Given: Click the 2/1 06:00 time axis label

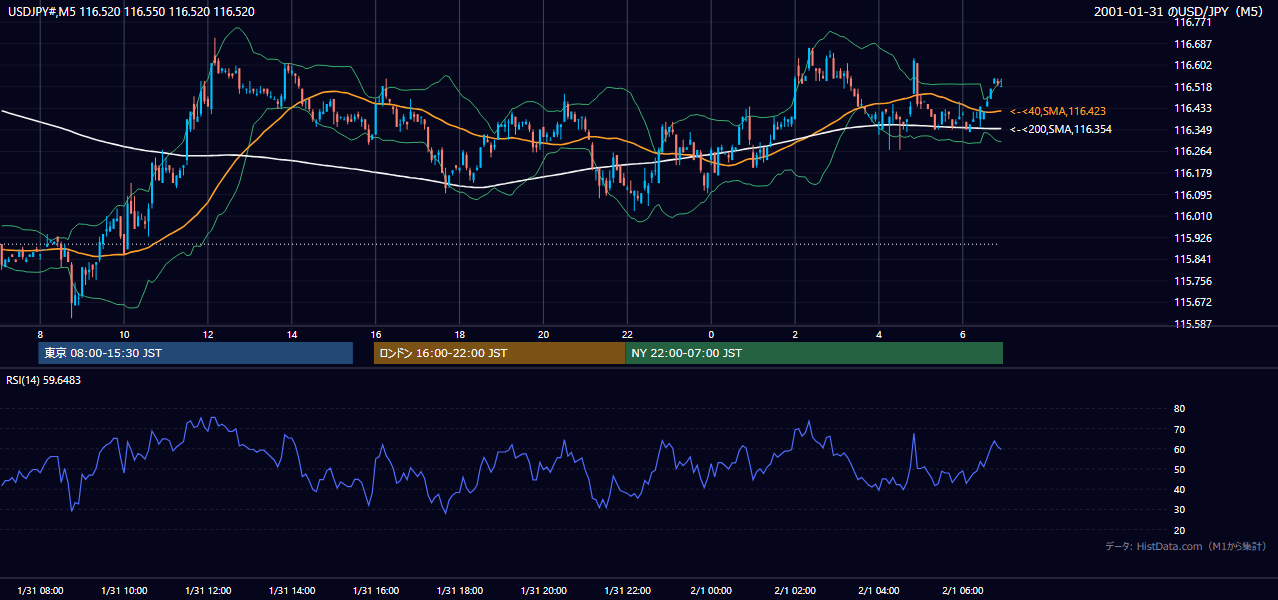Looking at the screenshot, I should (x=964, y=591).
